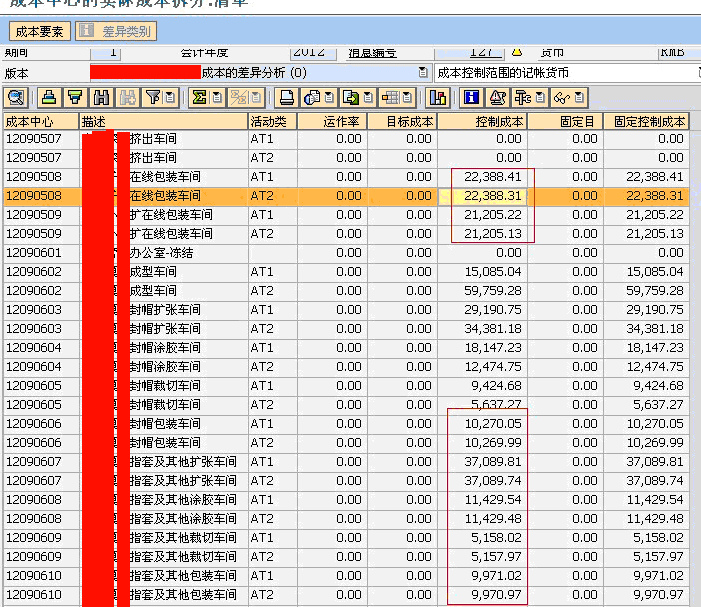
Task: Click the highlighted cell 22,388.31 in 控制成本
Action: 483,196
